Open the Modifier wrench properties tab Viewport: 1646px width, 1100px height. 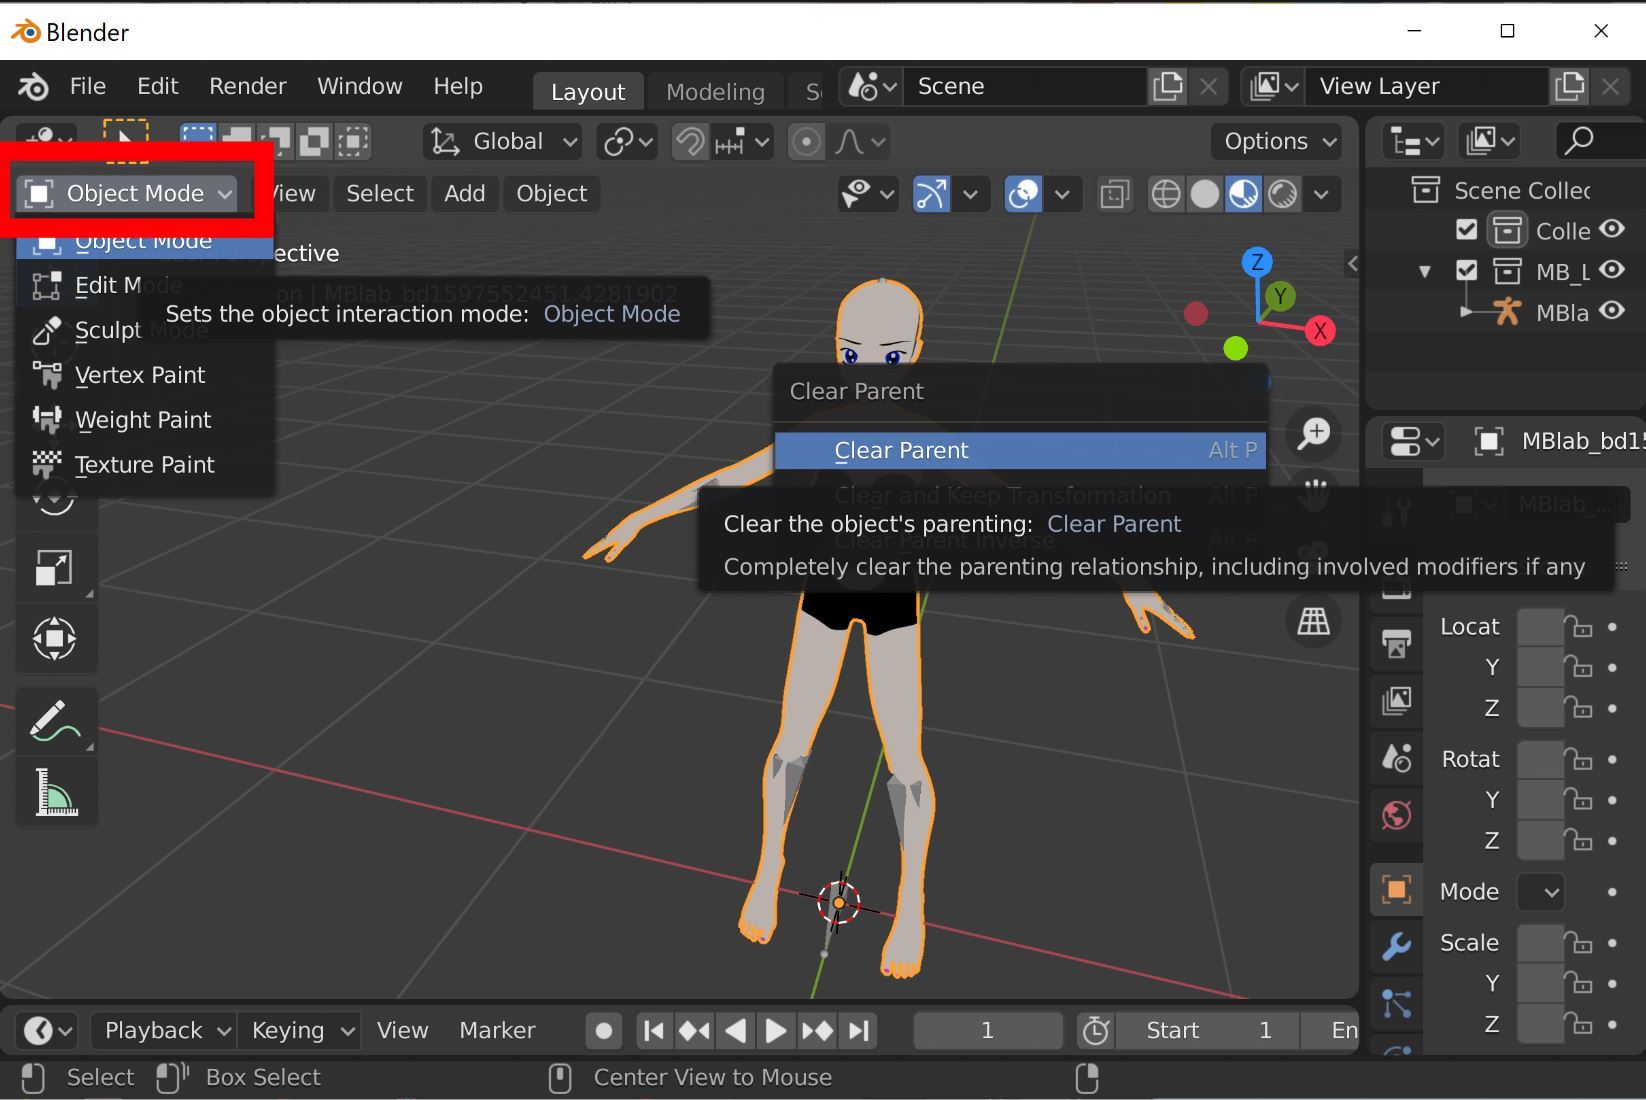pyautogui.click(x=1396, y=945)
